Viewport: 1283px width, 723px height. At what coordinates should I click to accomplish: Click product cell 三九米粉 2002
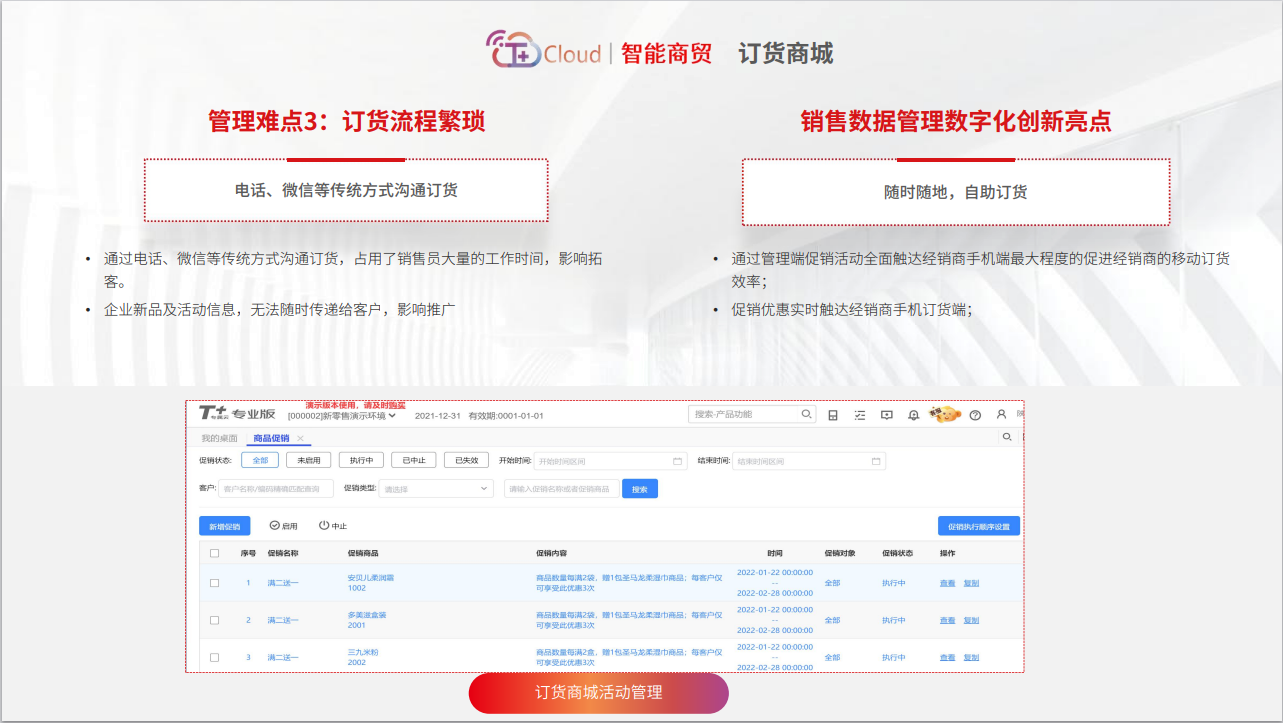[x=362, y=657]
